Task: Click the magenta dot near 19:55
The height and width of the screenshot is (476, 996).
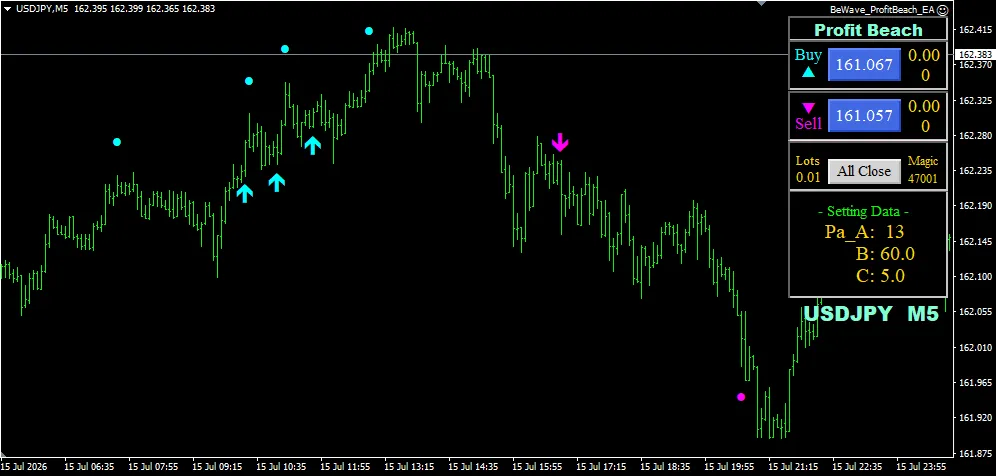Action: point(741,397)
